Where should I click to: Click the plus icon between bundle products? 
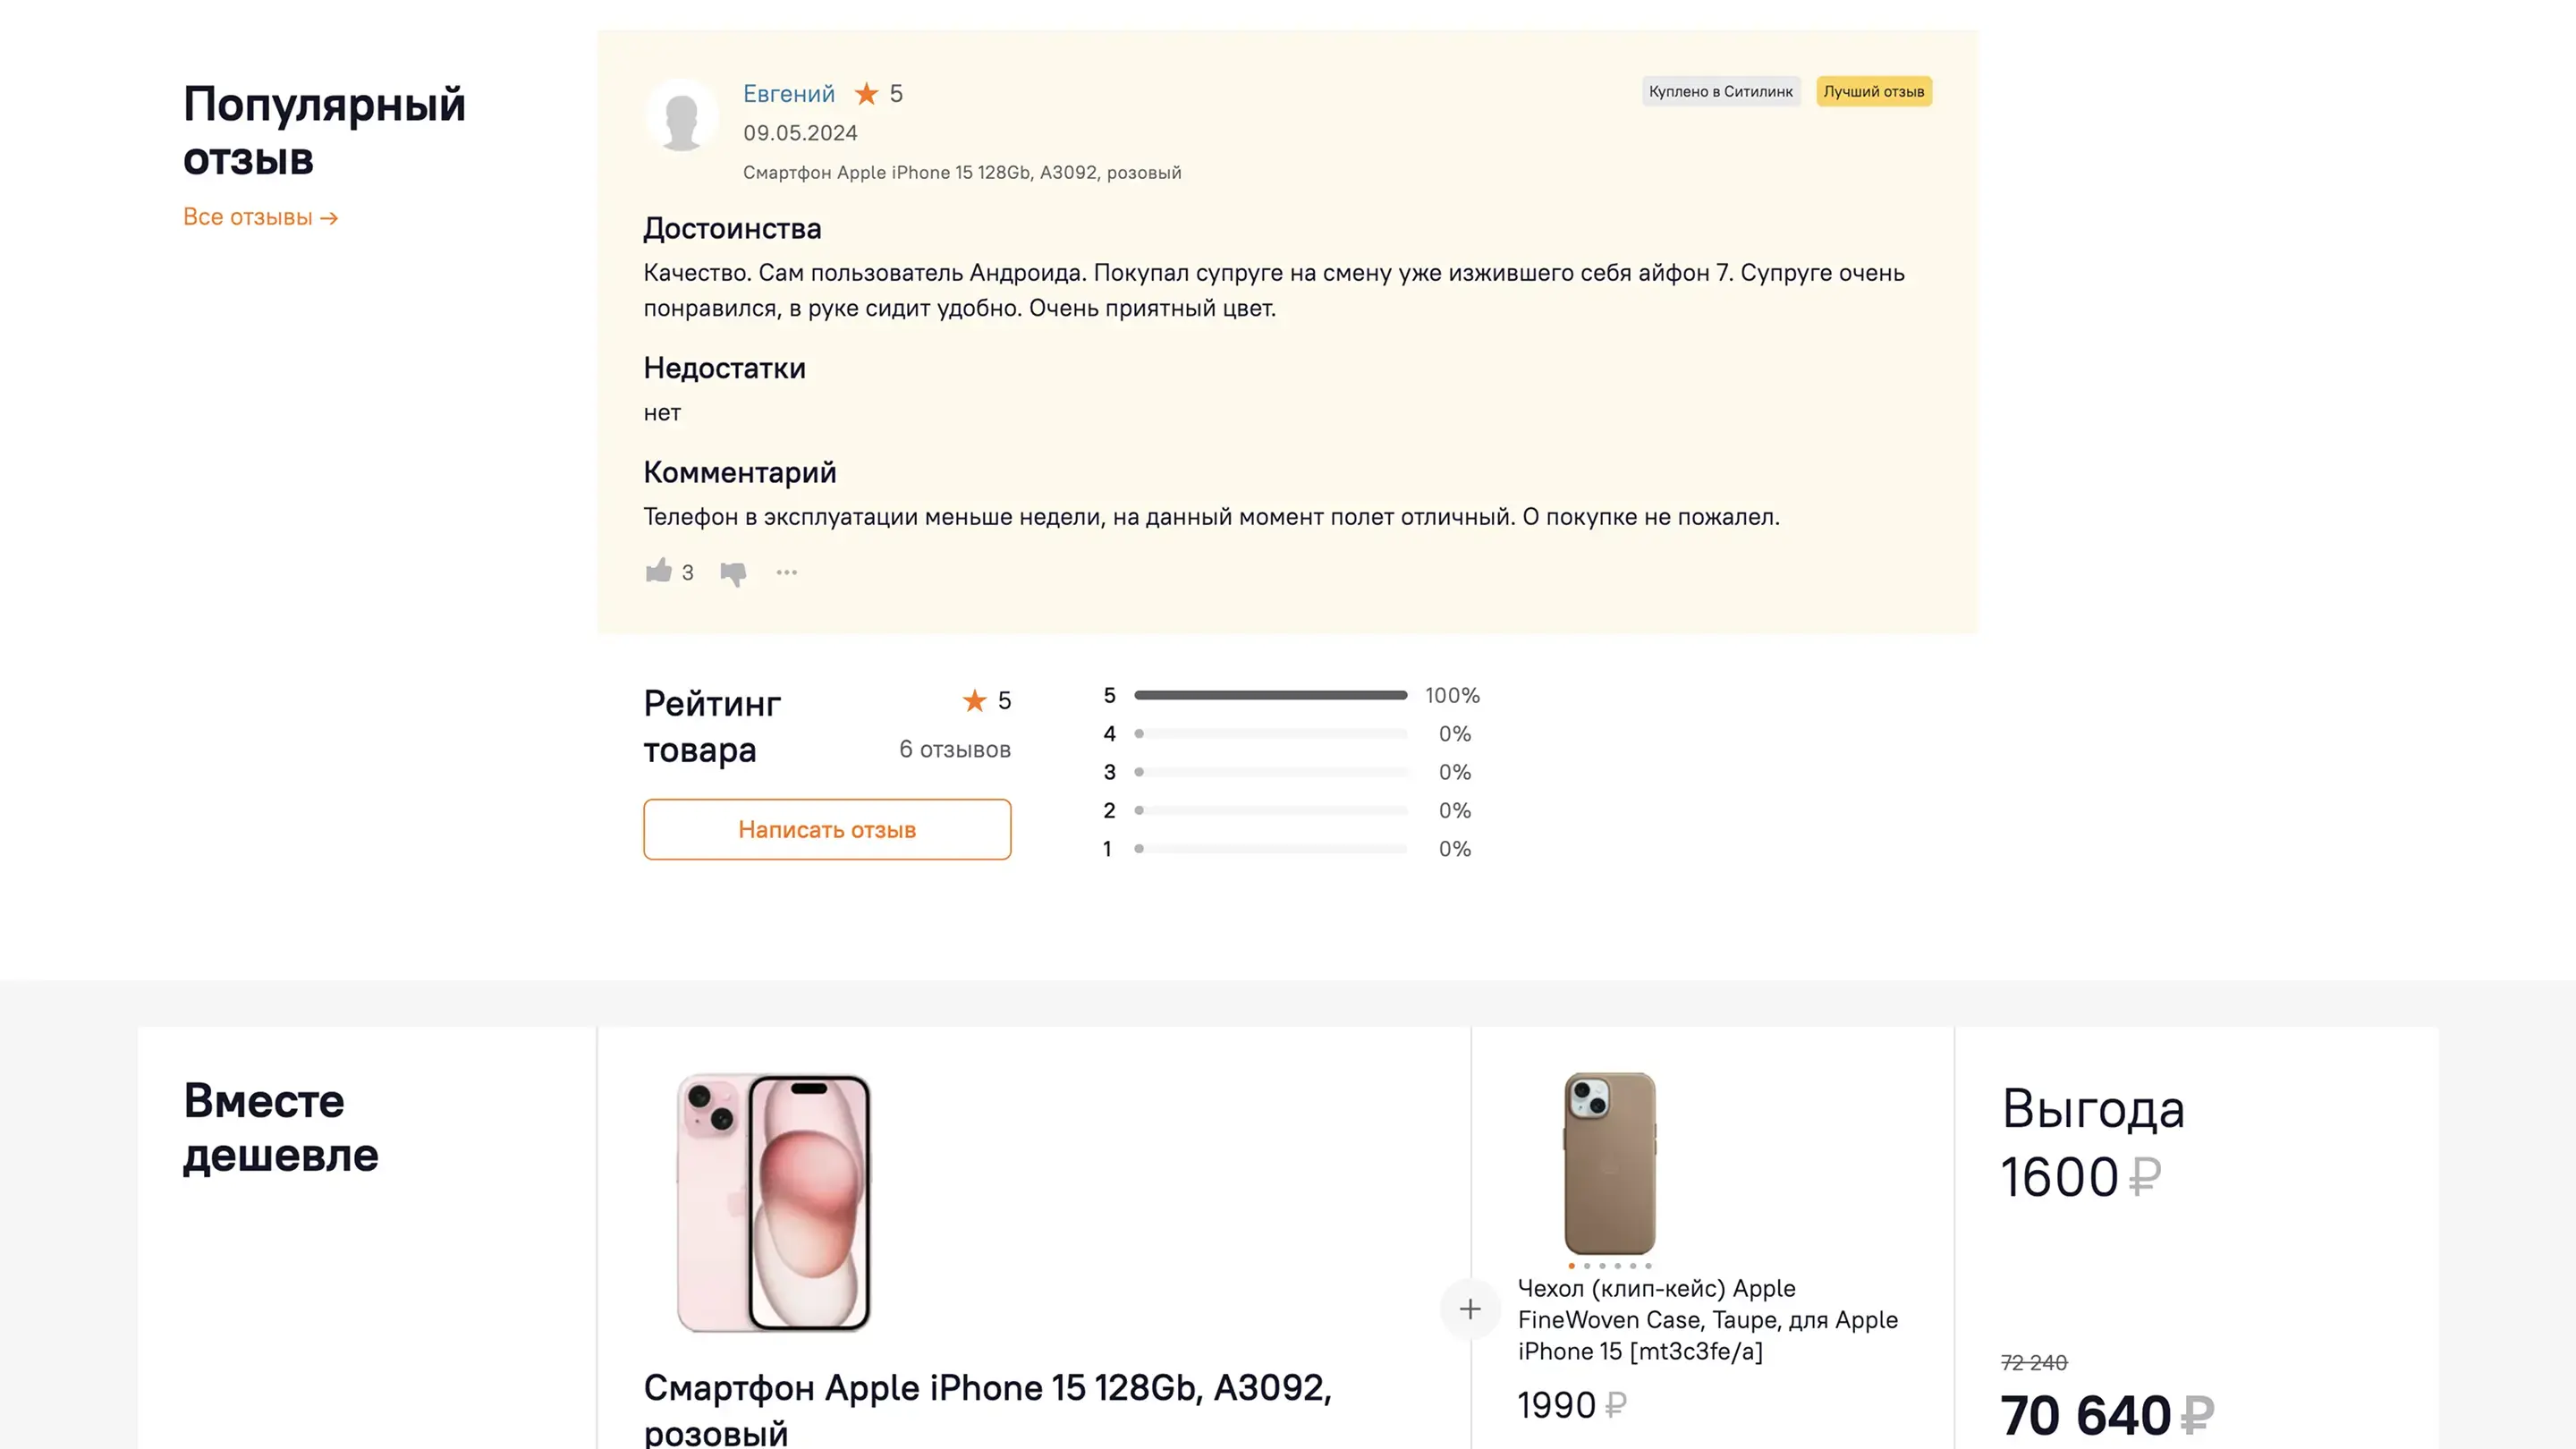[x=1470, y=1309]
